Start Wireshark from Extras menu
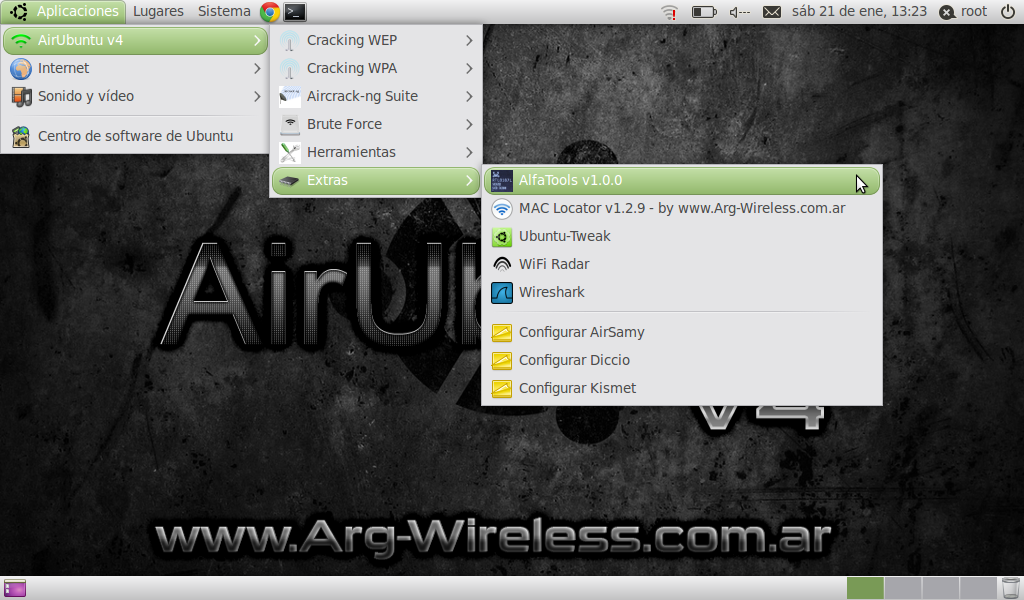 (x=551, y=293)
